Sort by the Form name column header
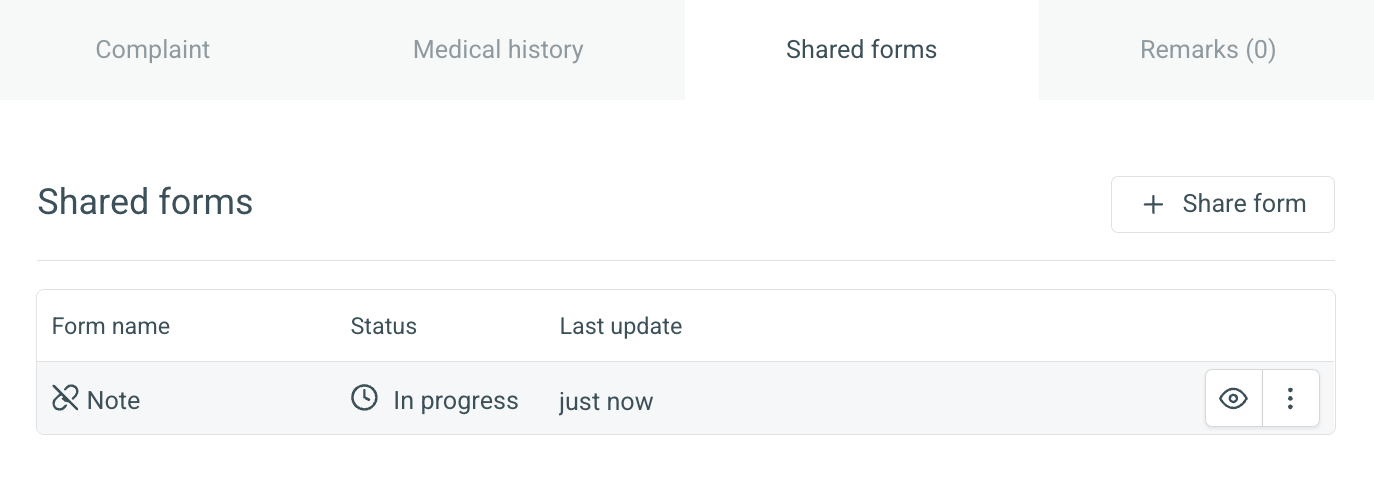The height and width of the screenshot is (482, 1374). [x=111, y=326]
